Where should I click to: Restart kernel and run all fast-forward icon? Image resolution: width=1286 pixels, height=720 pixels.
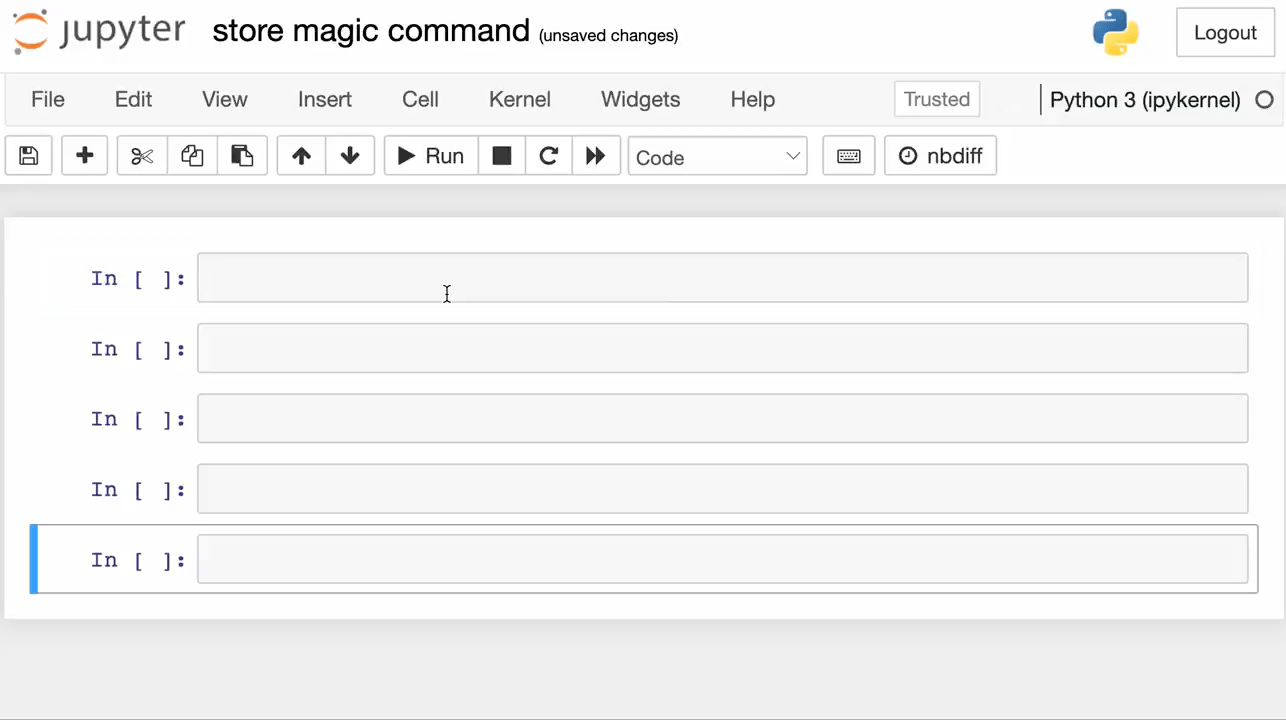pos(596,156)
